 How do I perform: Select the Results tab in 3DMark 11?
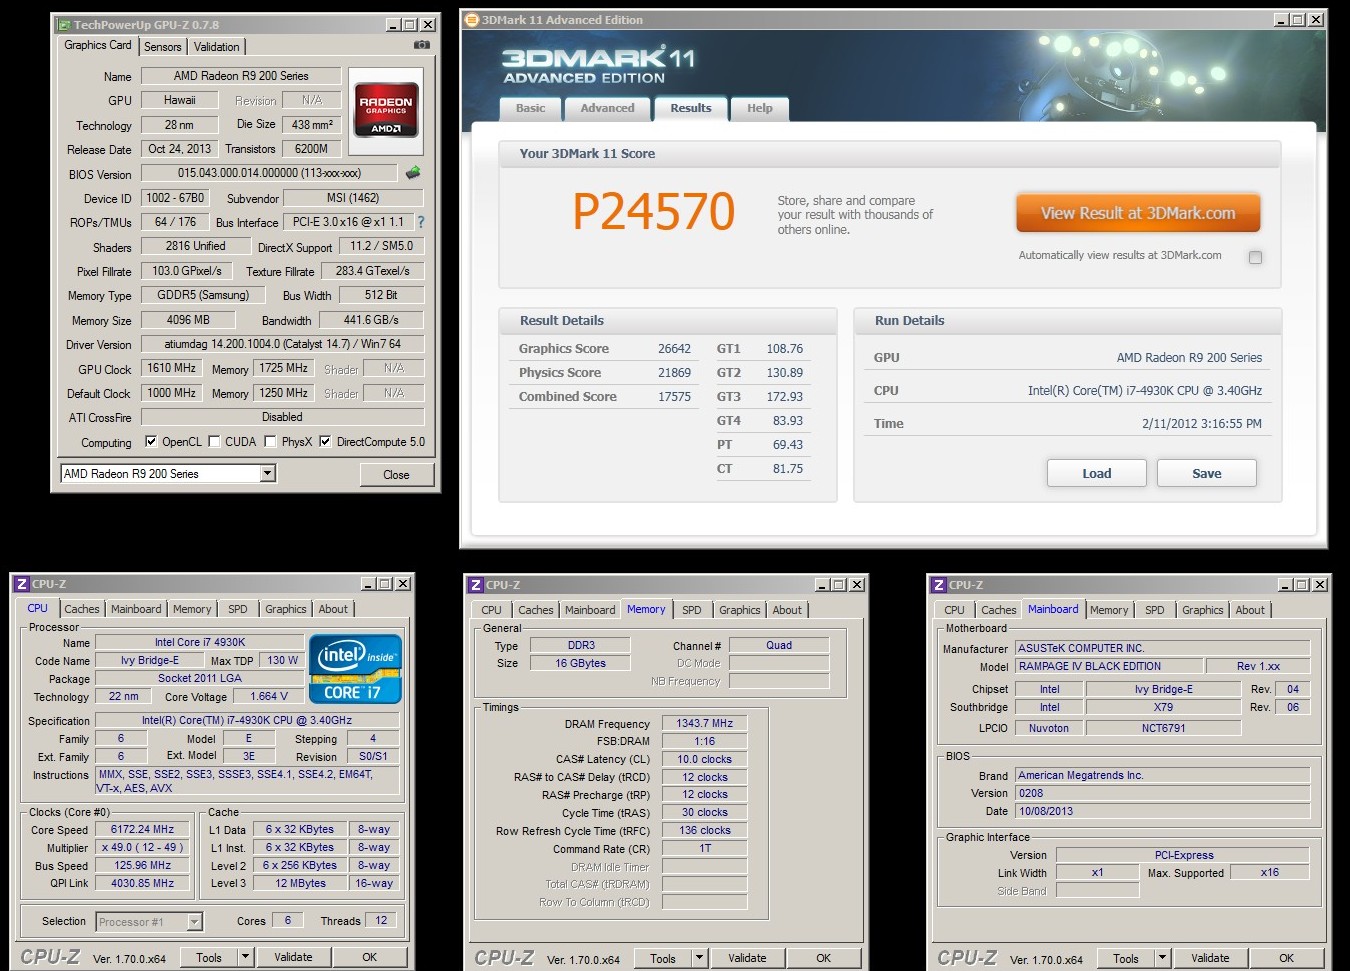point(691,108)
